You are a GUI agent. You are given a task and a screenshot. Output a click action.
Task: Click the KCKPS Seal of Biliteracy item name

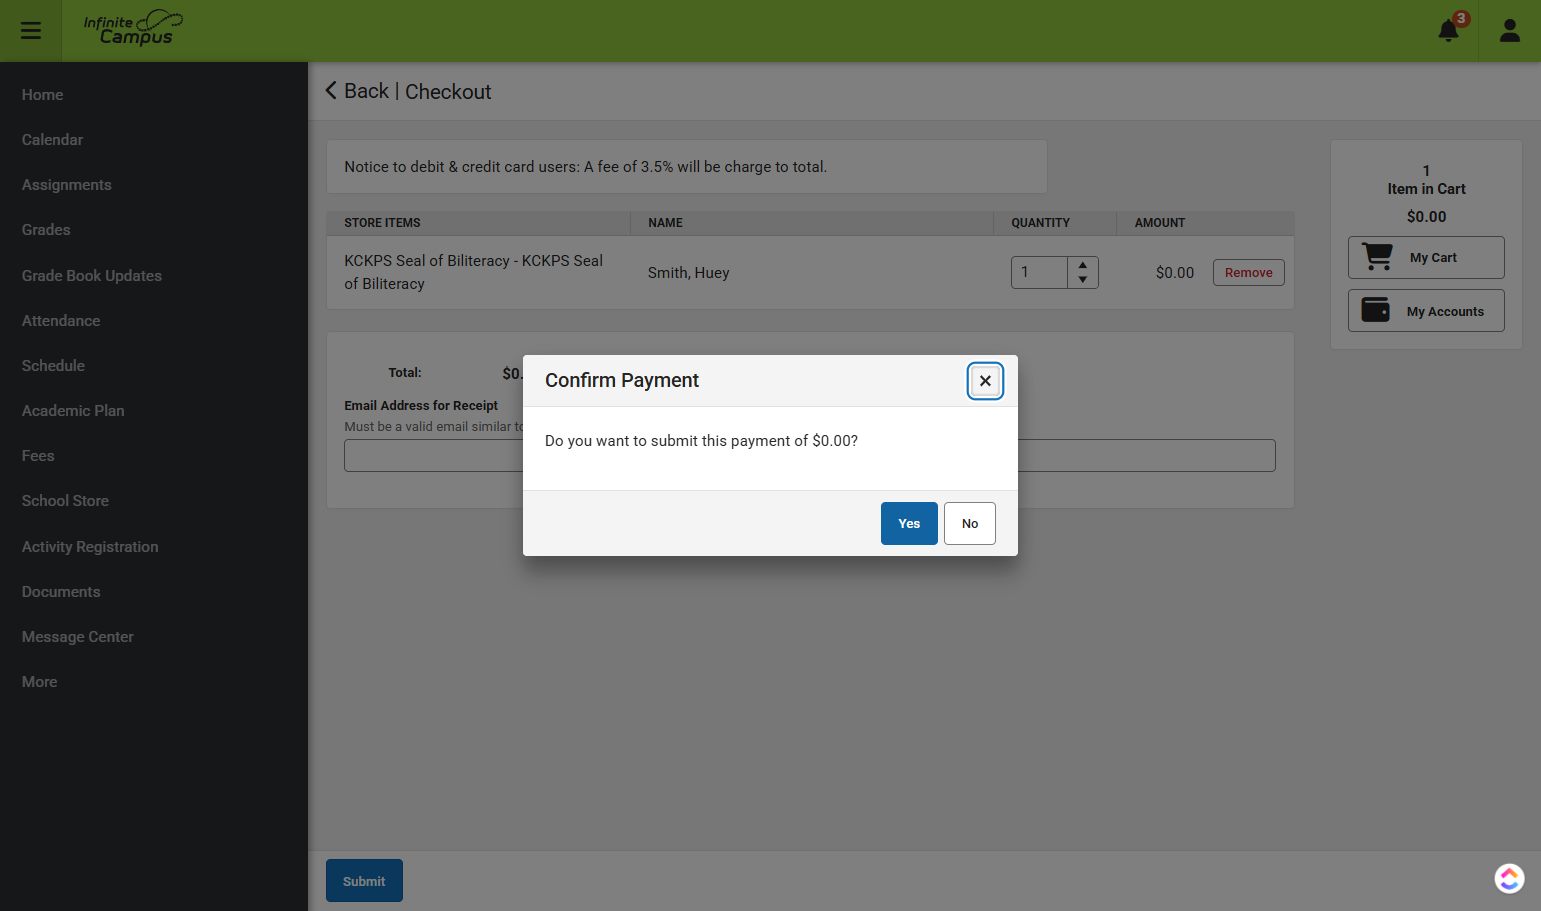coord(474,272)
